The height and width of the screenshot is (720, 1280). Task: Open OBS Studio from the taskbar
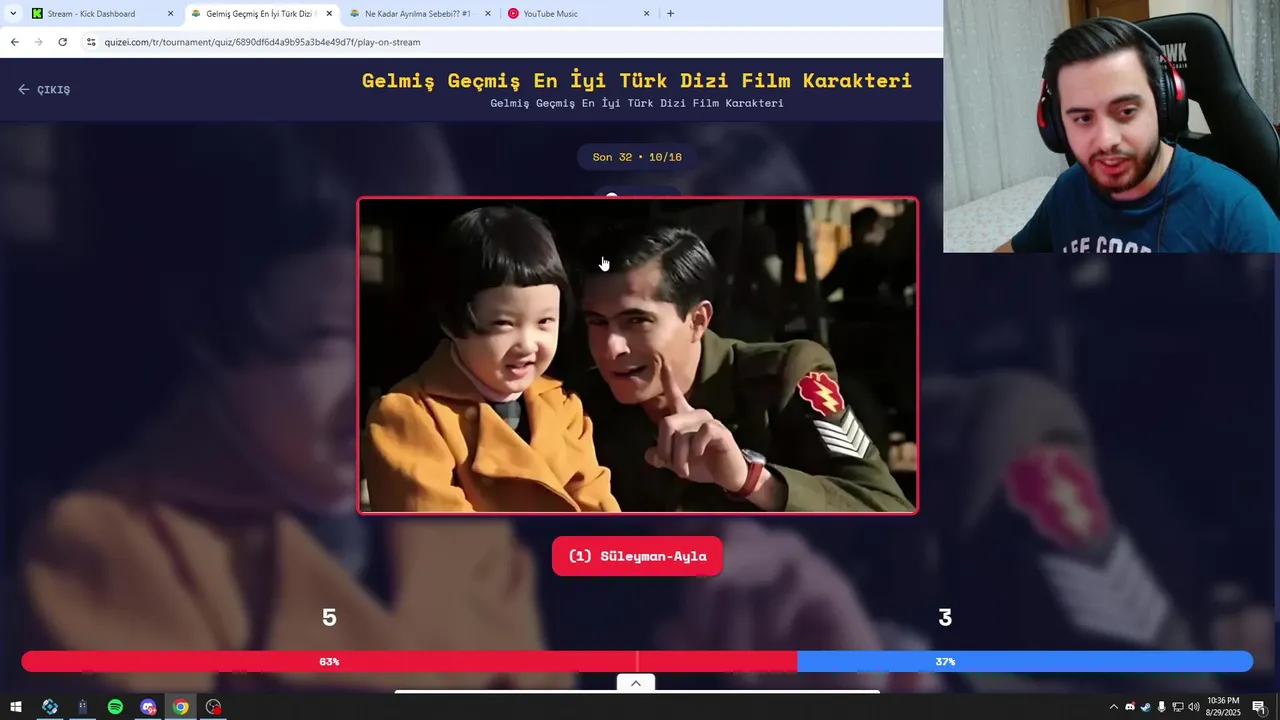click(213, 707)
